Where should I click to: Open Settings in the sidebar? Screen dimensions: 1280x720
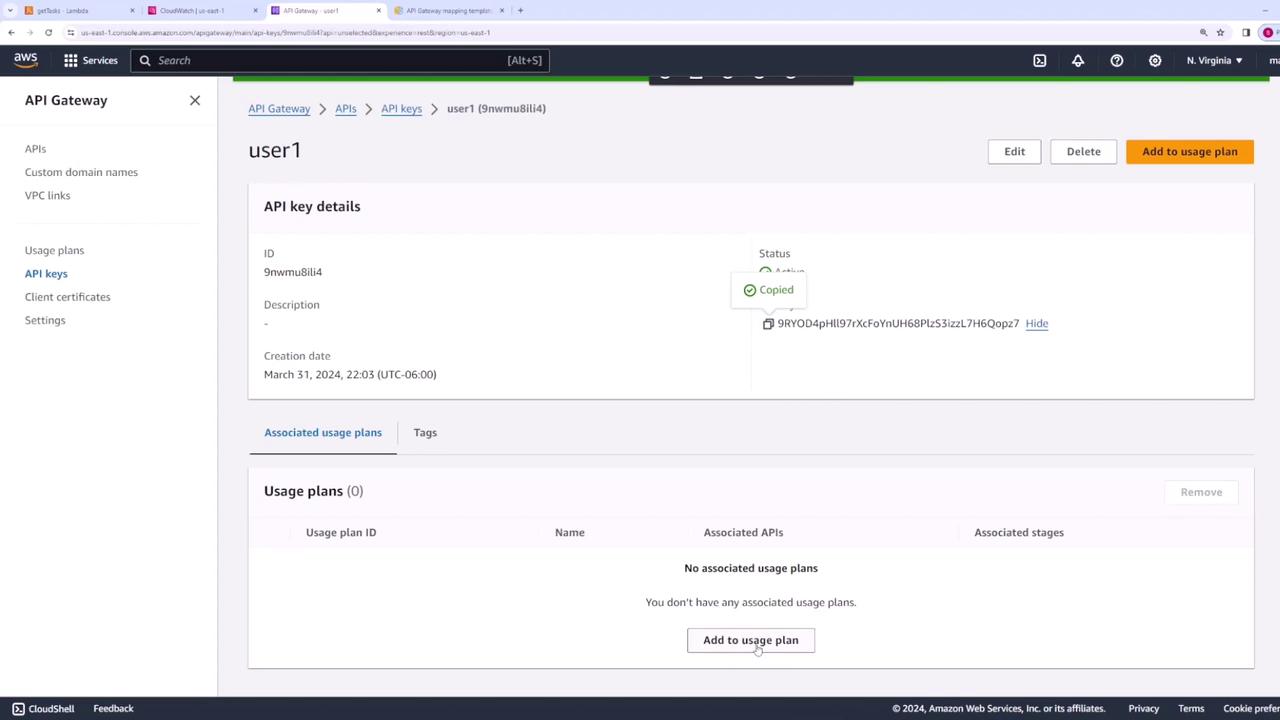[45, 320]
